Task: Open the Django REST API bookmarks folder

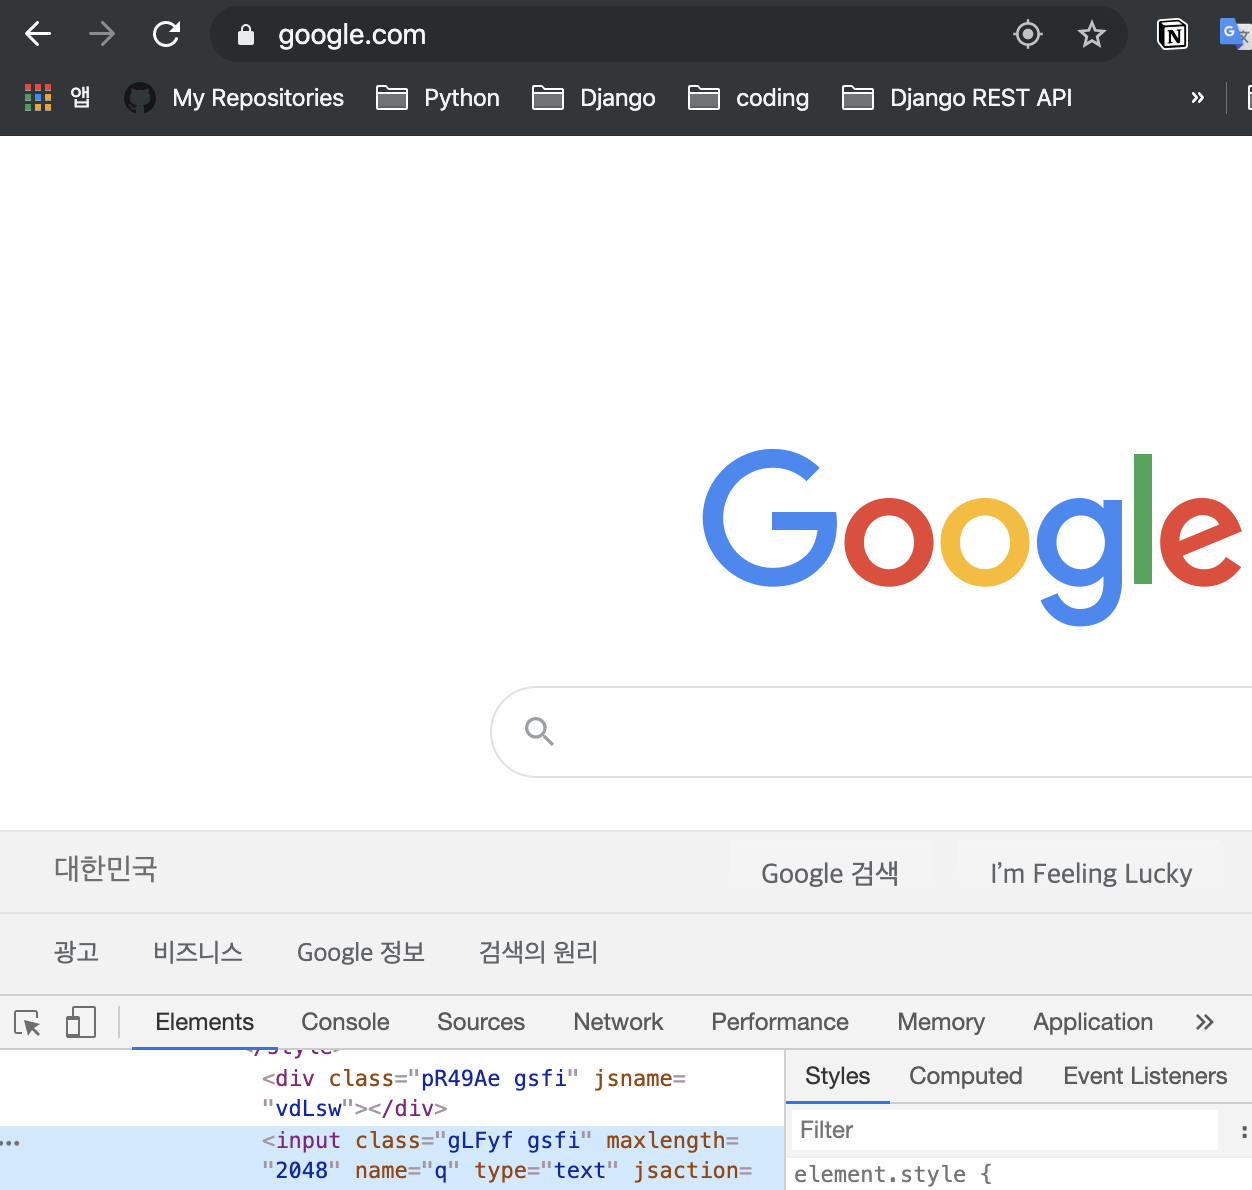Action: (957, 97)
